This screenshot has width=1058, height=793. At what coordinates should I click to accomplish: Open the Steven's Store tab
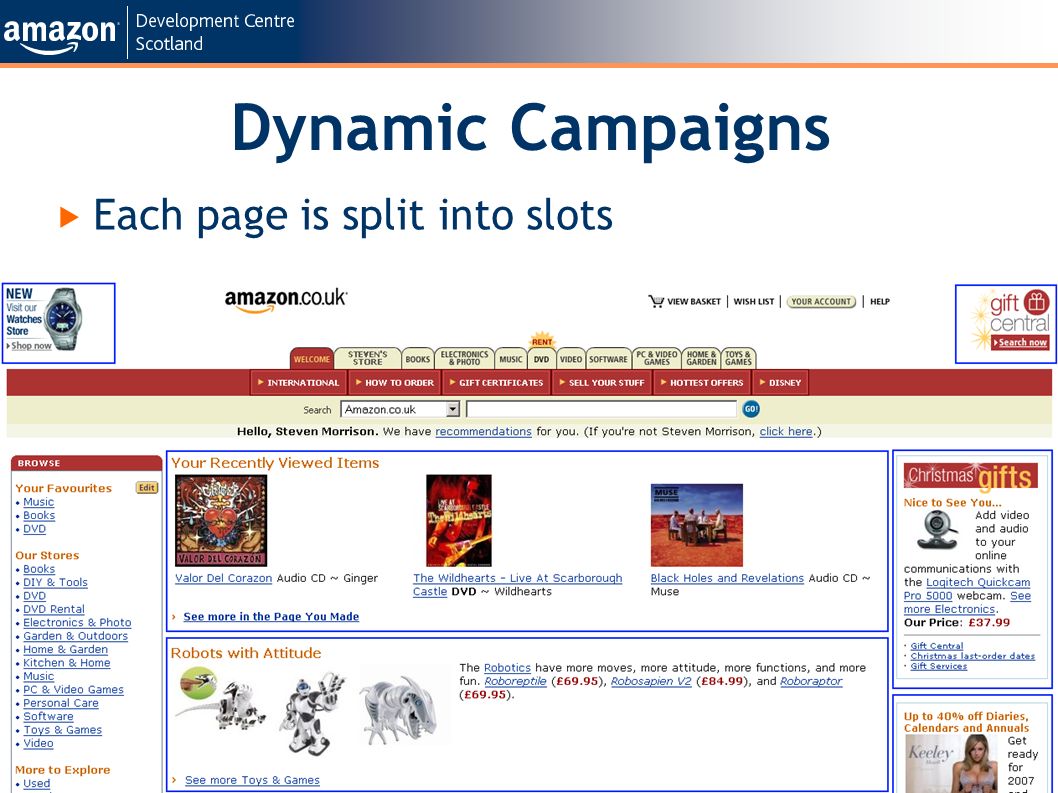(368, 358)
